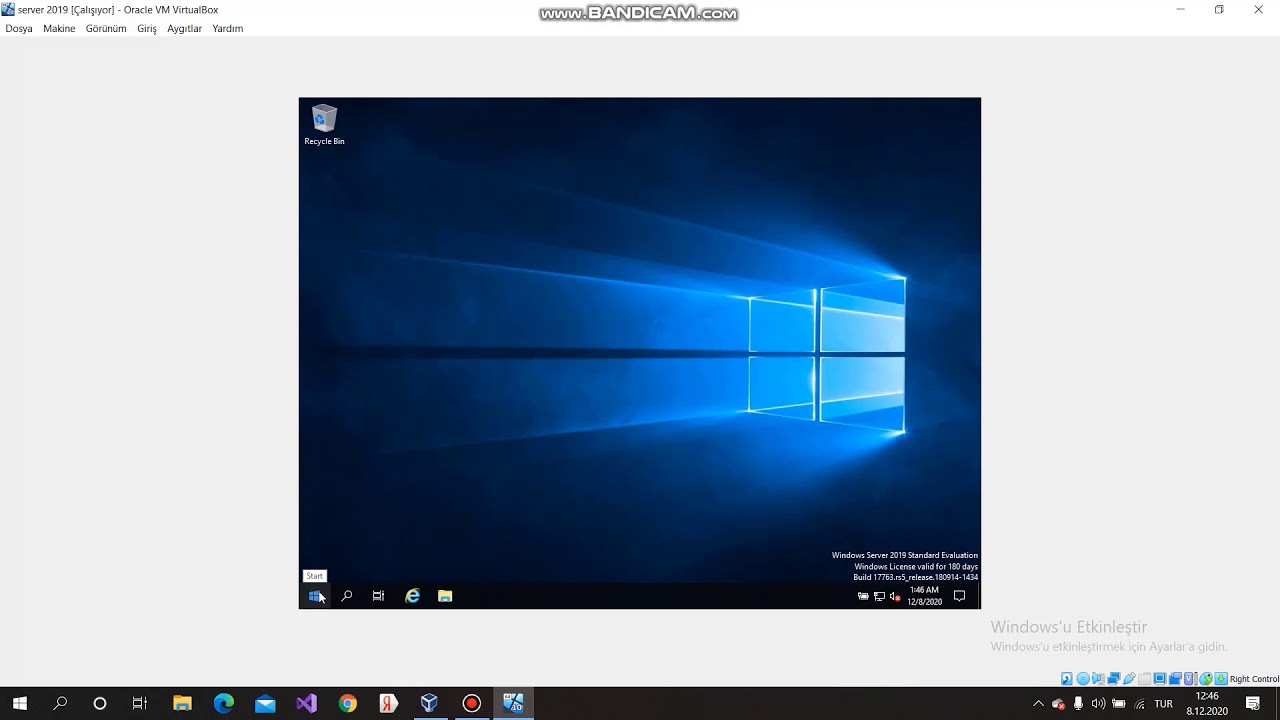
Task: Open the Görünüm menu
Action: pos(106,29)
